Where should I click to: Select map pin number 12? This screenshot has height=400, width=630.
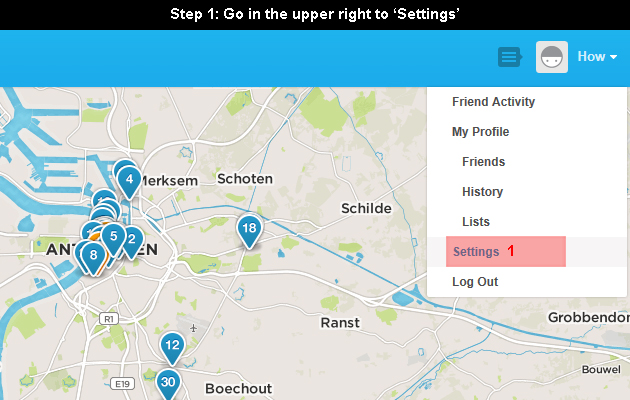(172, 348)
